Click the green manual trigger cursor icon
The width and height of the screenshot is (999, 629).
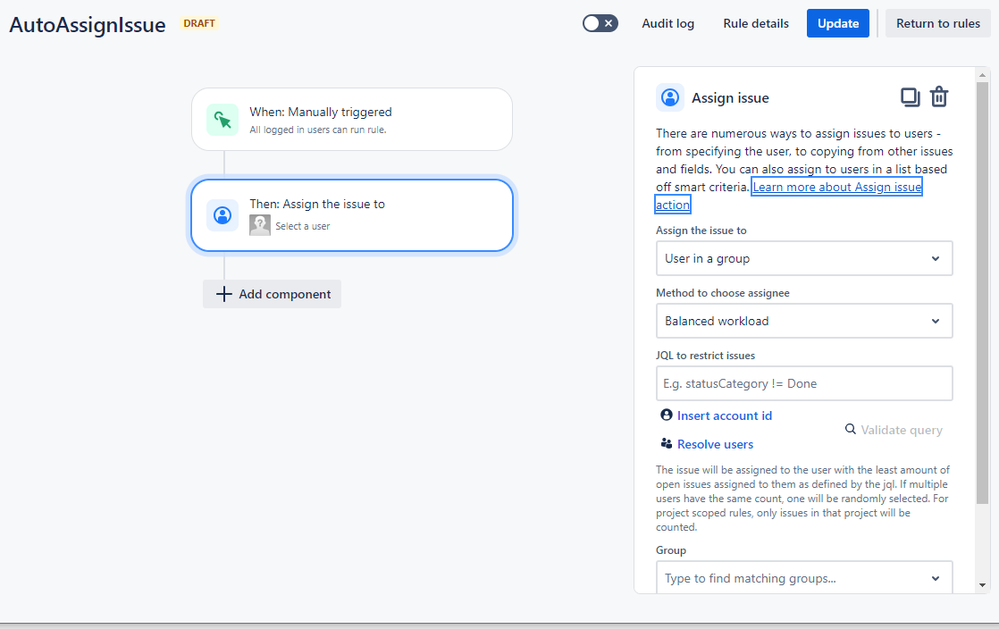222,119
